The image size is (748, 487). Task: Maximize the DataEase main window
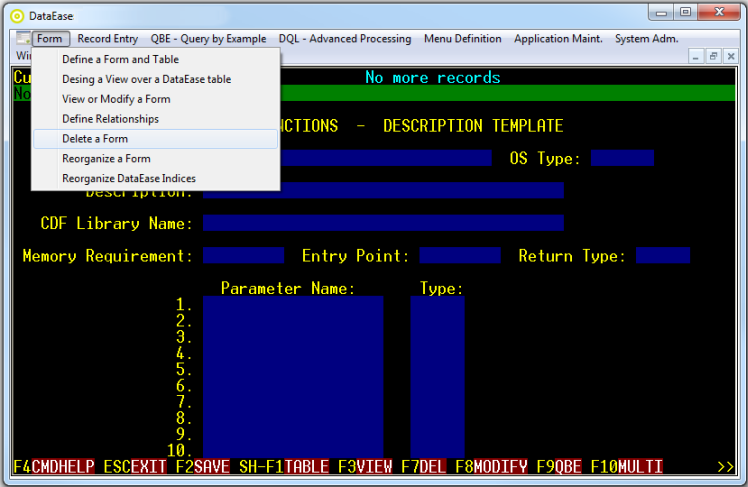686,12
